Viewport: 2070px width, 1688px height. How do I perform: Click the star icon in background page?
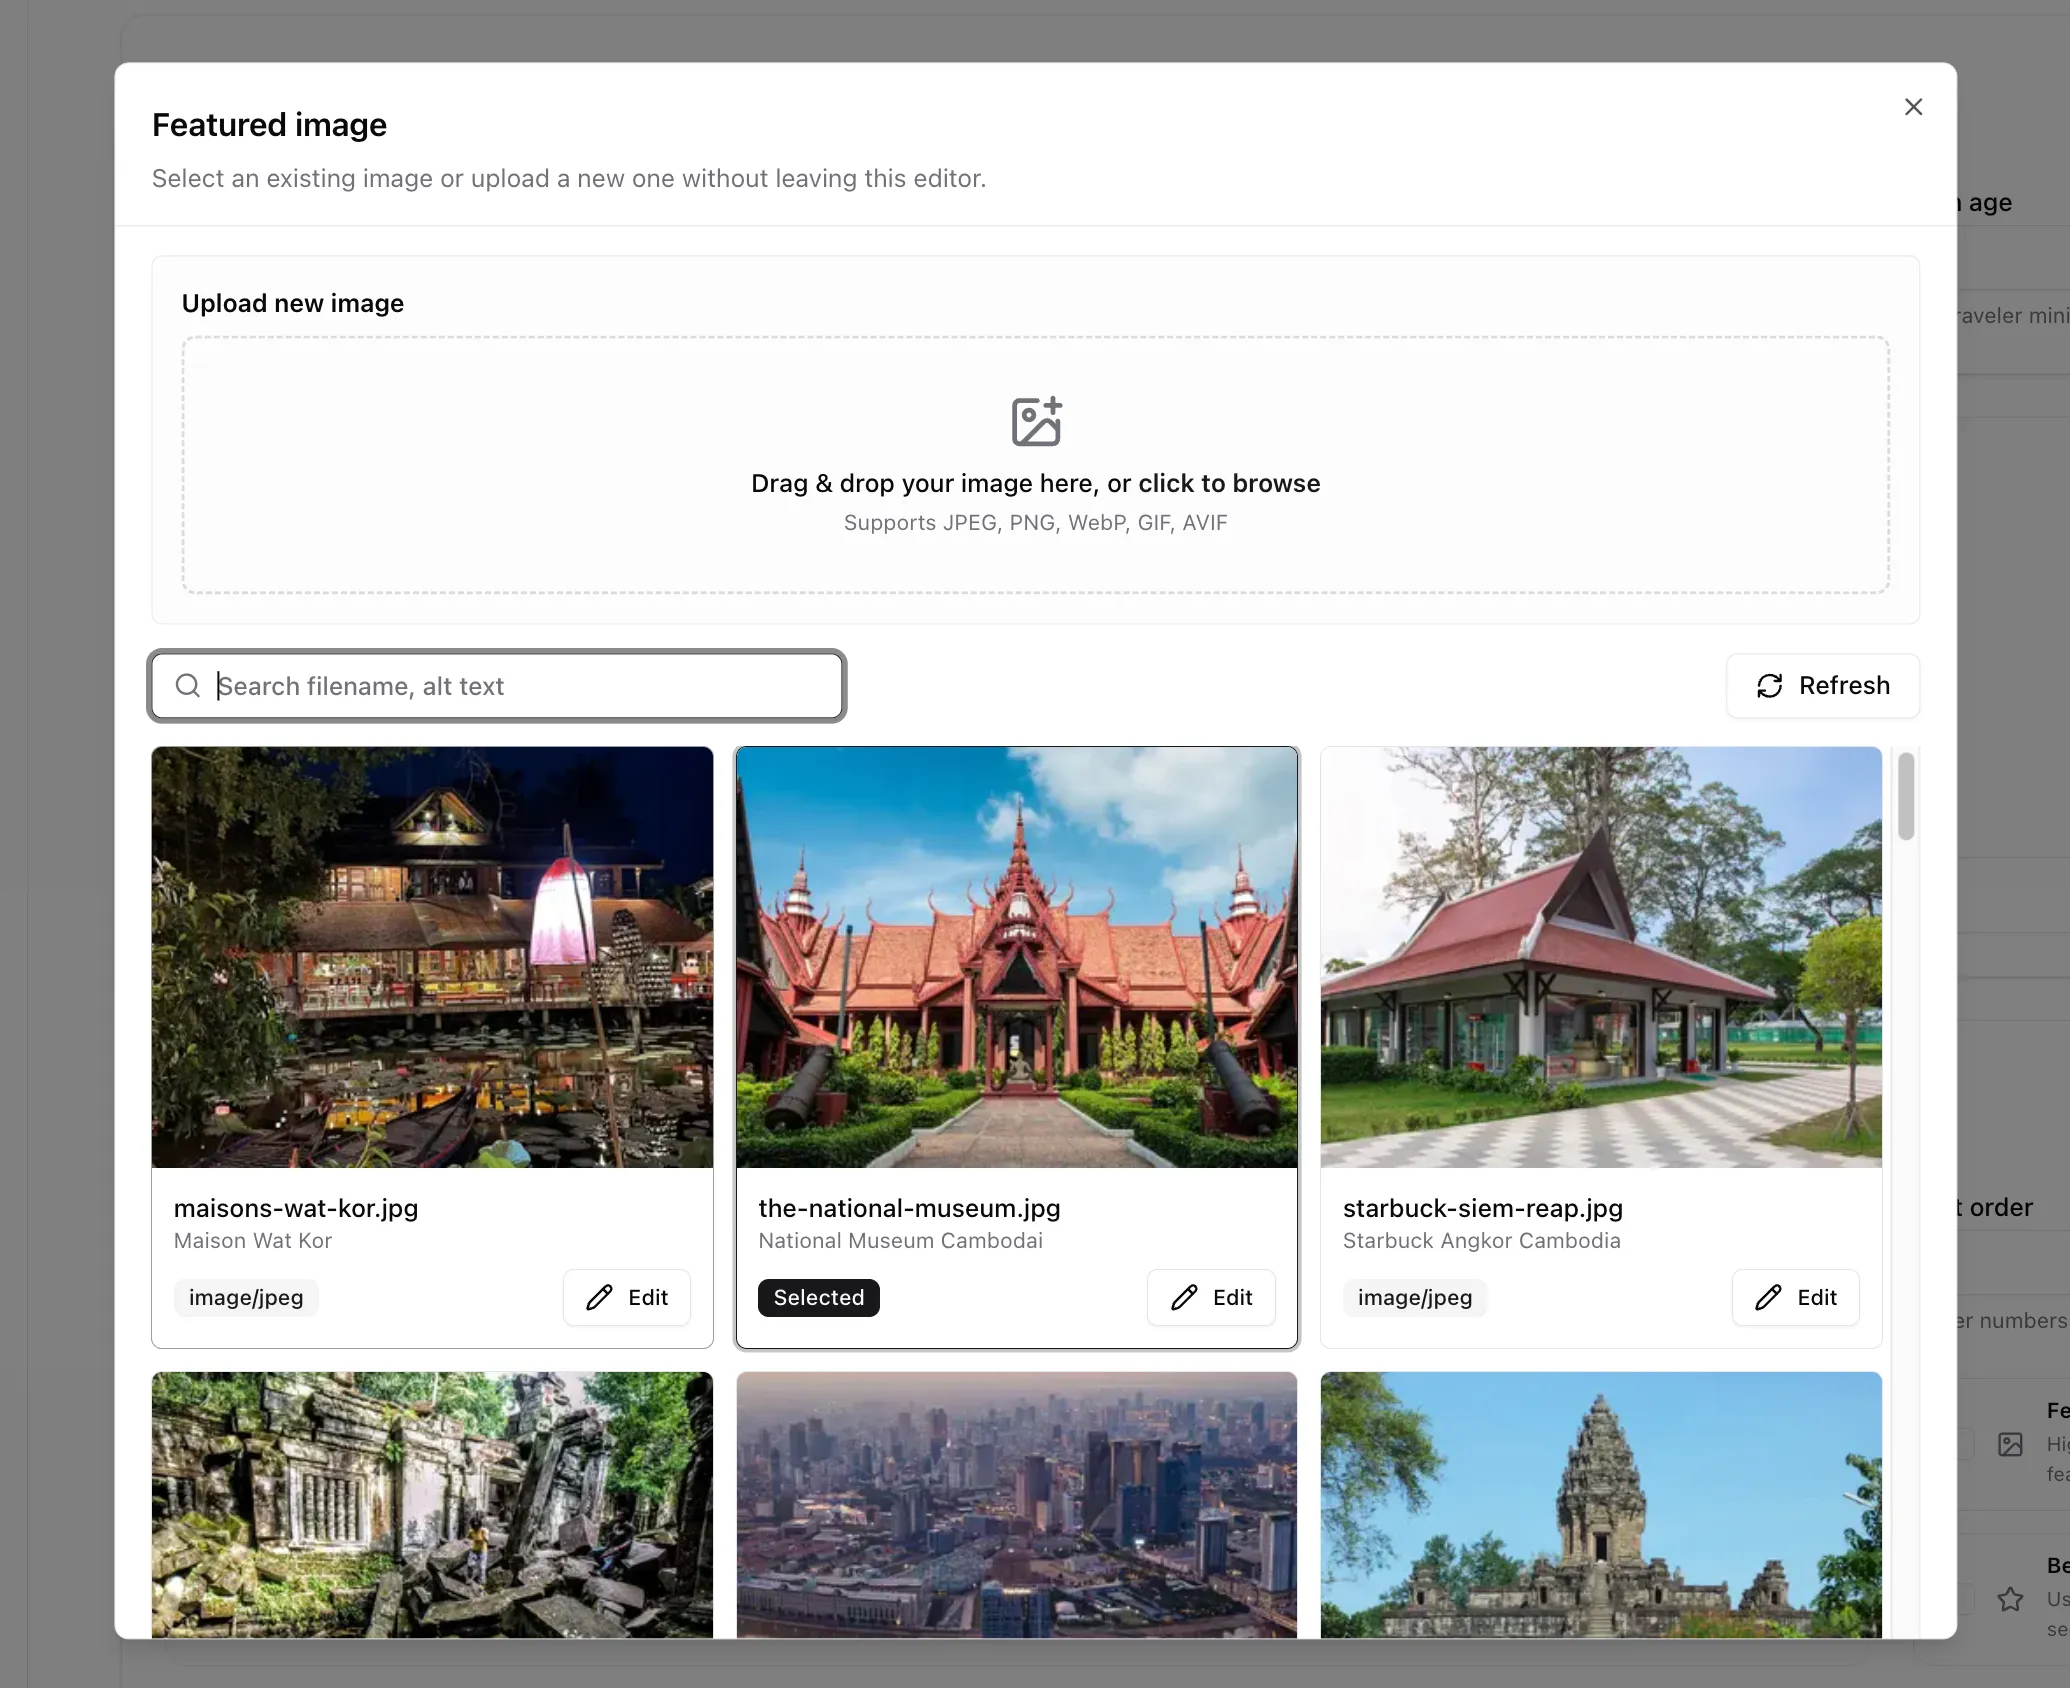pos(2010,1599)
